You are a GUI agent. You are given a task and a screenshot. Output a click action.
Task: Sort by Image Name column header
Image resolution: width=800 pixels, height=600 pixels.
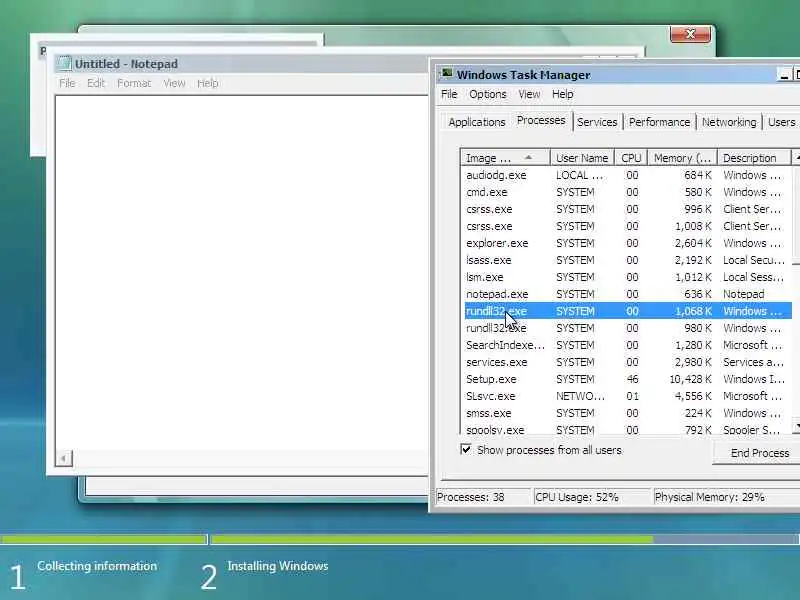505,158
